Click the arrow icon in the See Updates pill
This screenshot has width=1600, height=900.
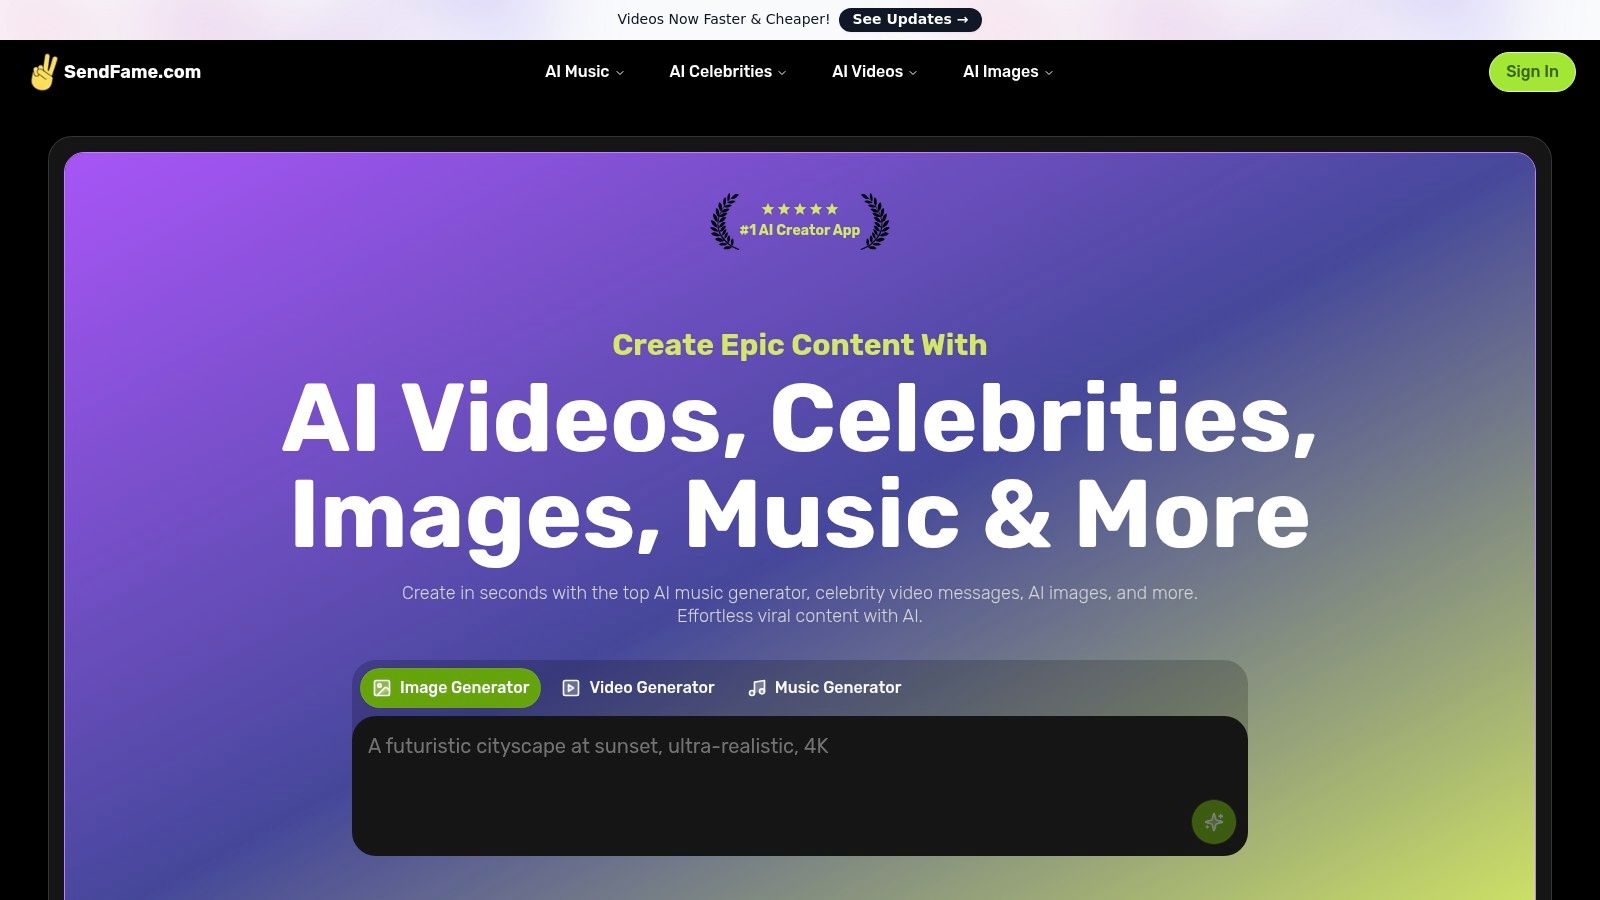962,19
